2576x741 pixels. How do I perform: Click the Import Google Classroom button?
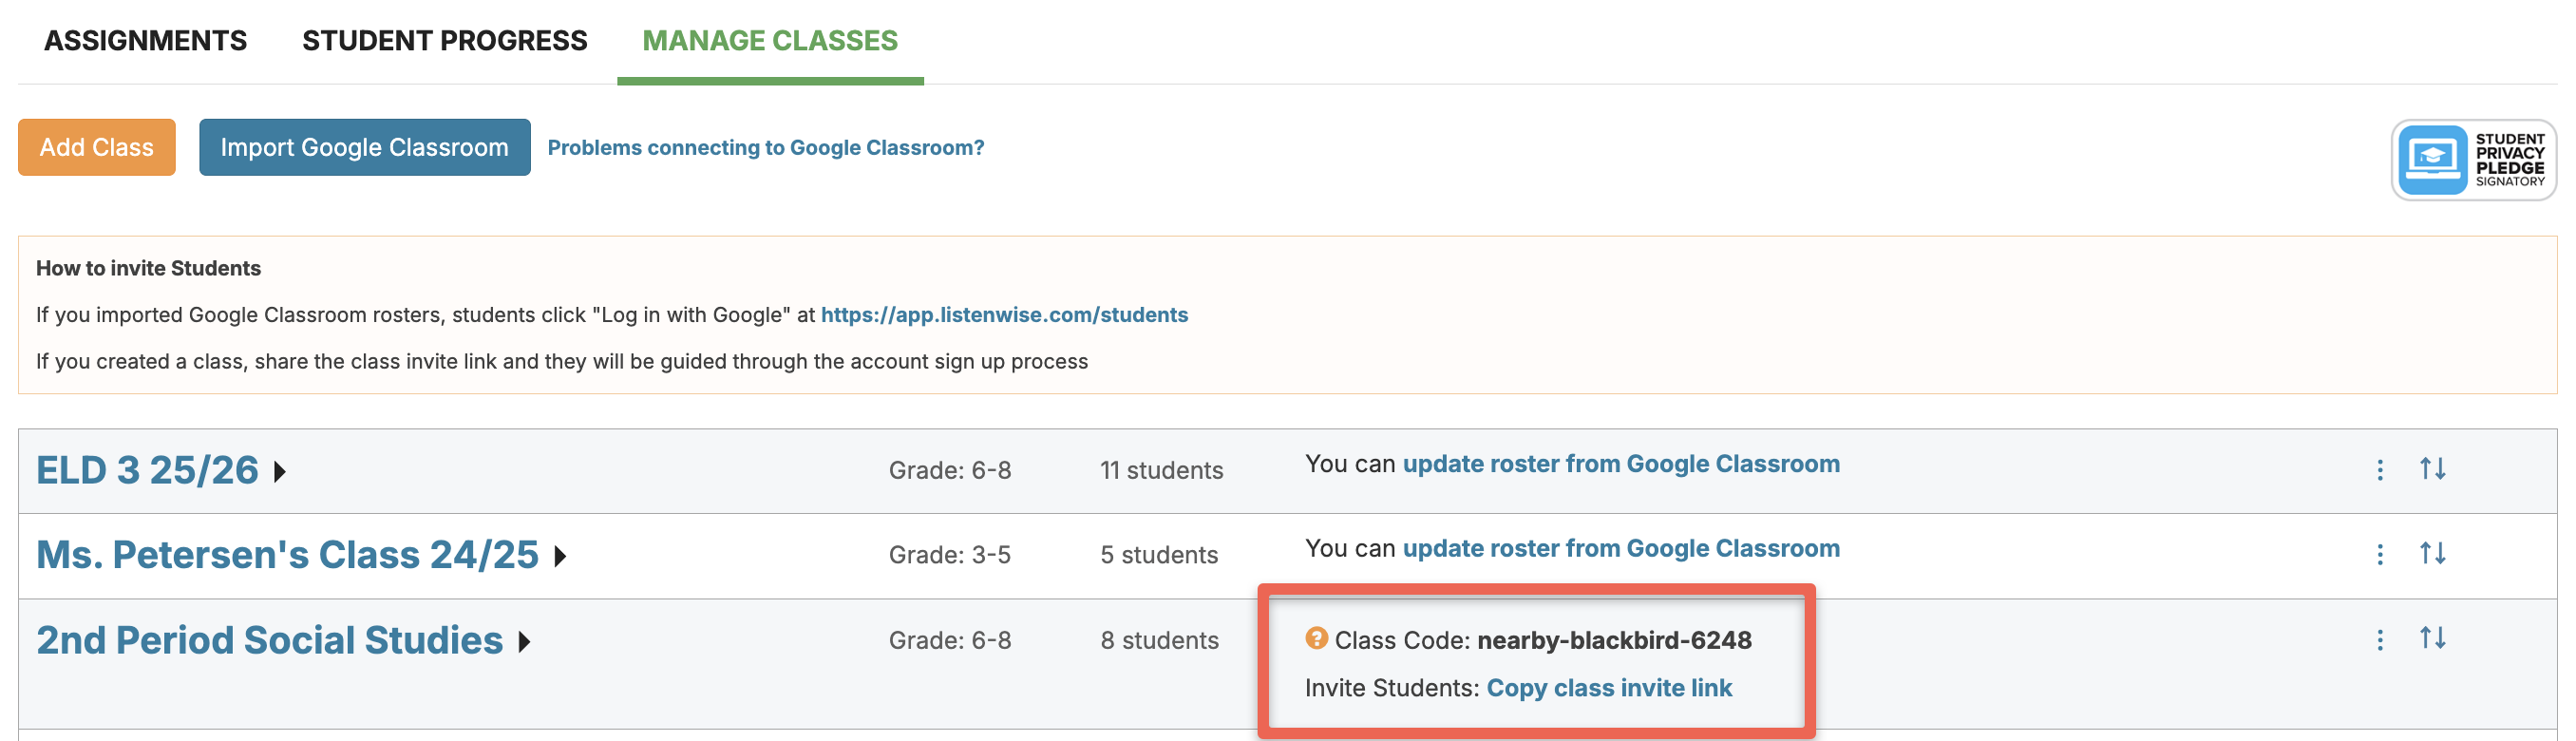[x=364, y=148]
